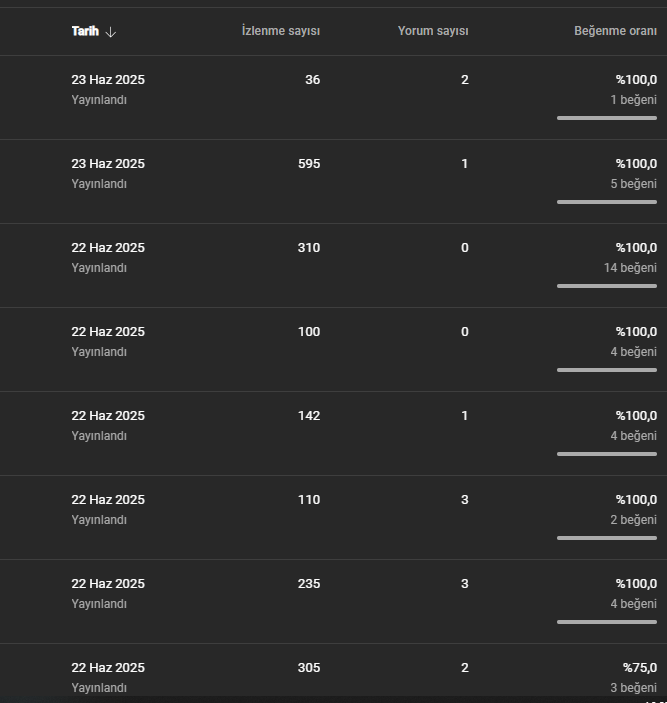The image size is (667, 703).
Task: Click the comment count in 235-view row
Action: (465, 584)
